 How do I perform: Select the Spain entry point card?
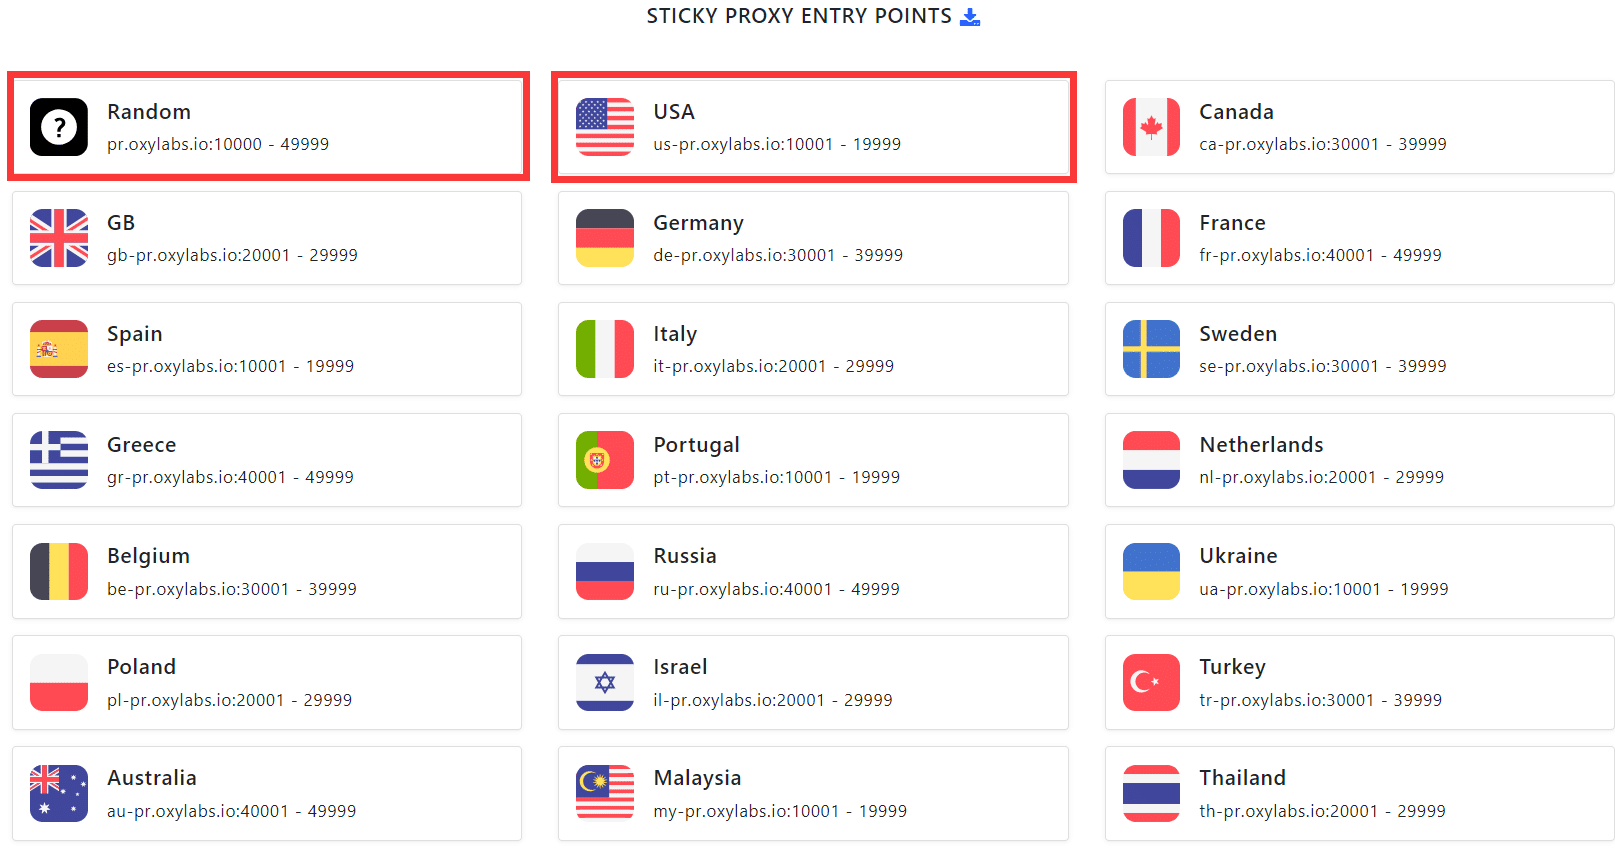click(x=267, y=349)
